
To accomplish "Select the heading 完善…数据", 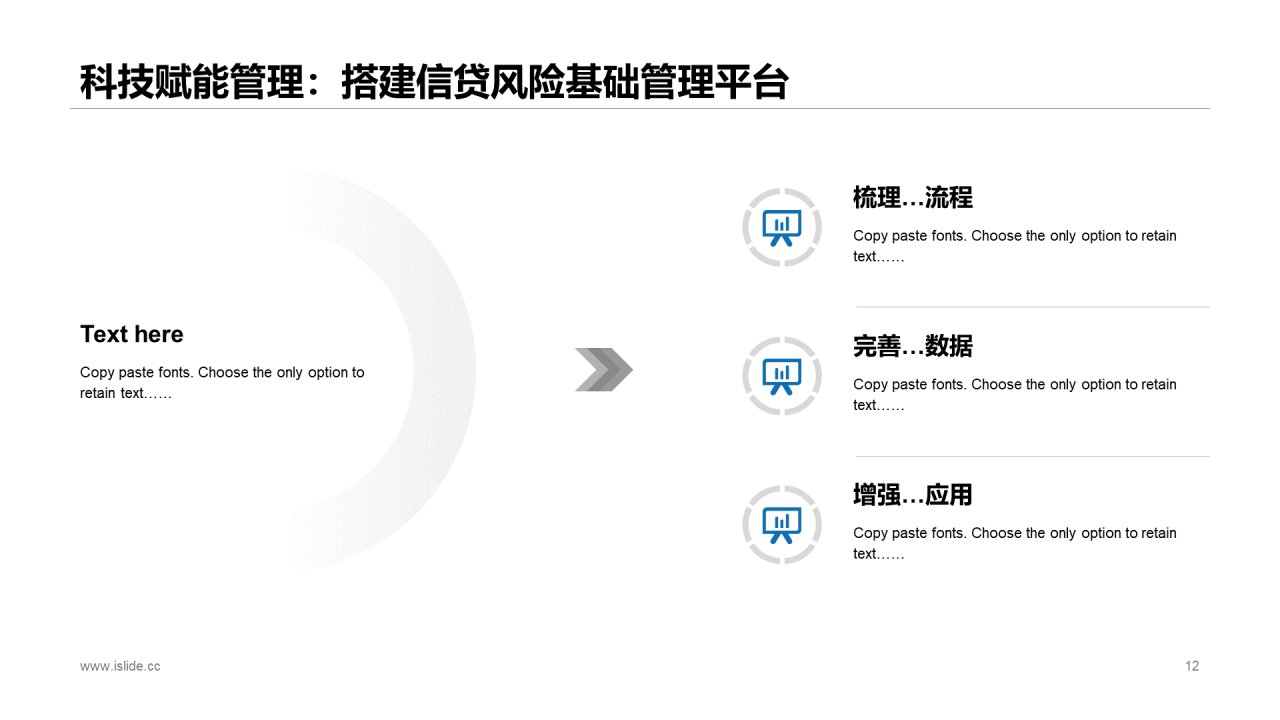I will click(913, 346).
